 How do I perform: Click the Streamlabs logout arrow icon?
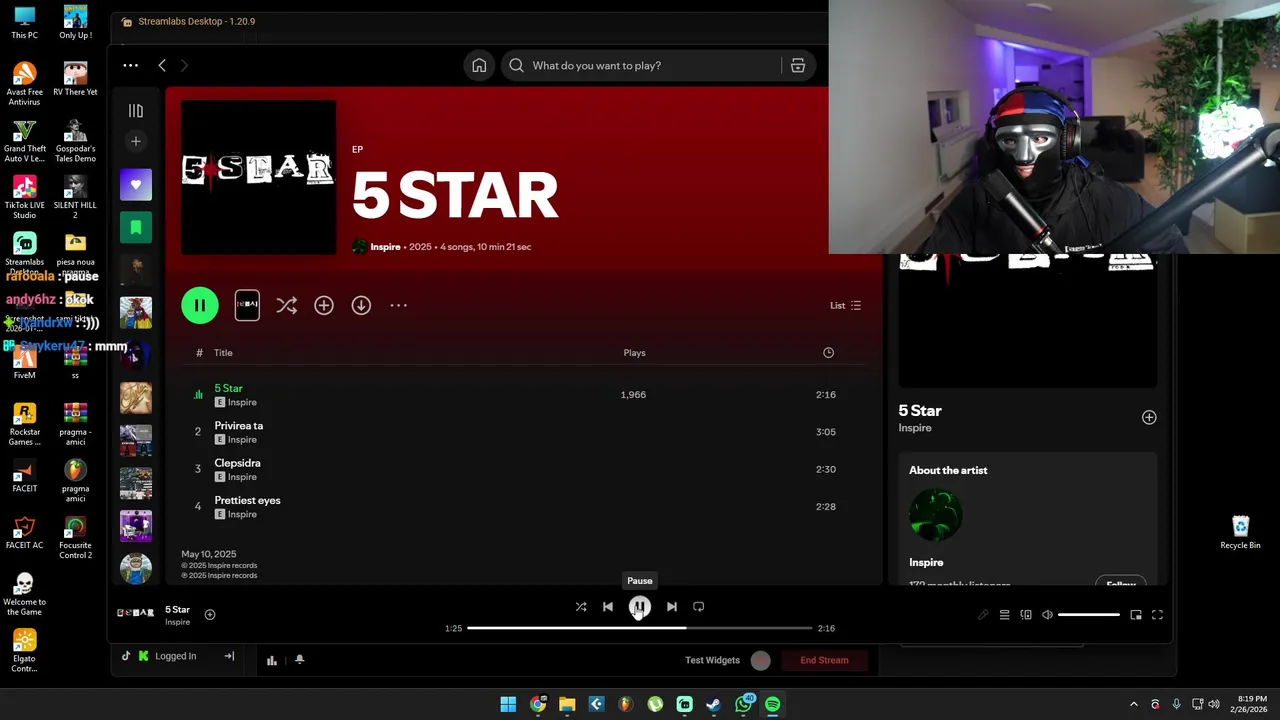229,657
